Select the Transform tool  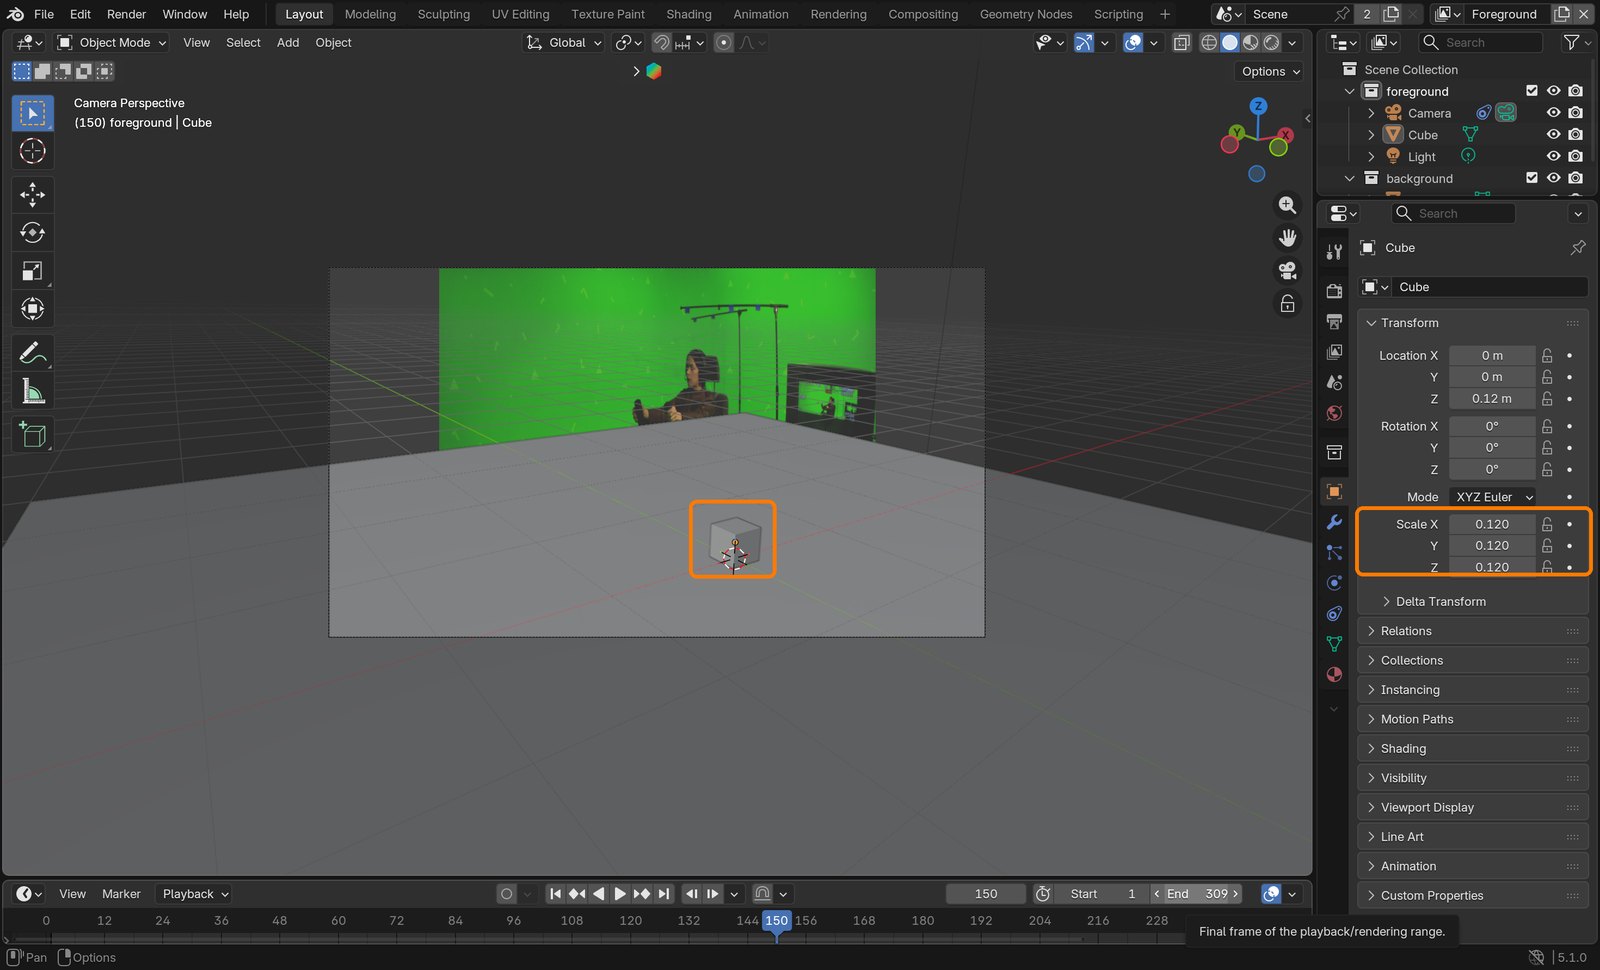click(32, 309)
